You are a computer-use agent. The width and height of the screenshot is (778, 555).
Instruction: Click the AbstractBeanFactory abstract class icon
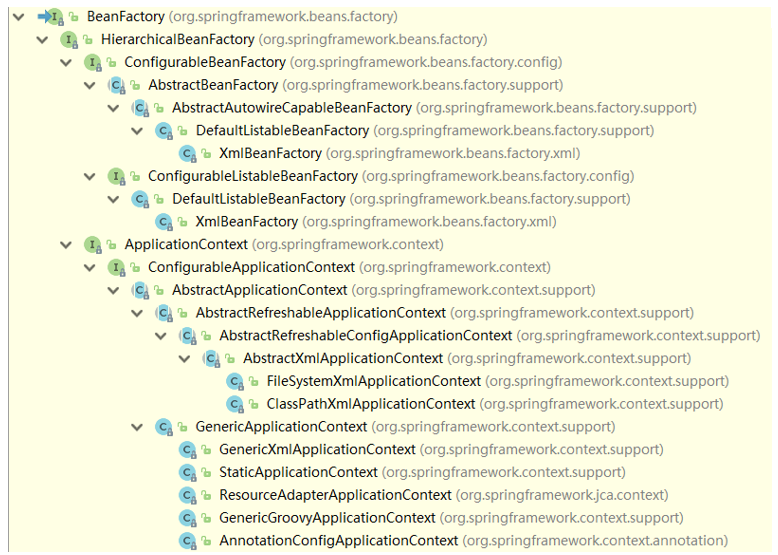point(116,85)
